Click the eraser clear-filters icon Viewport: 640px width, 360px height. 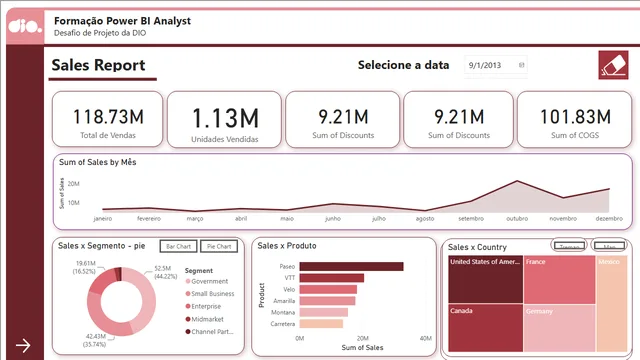(613, 65)
